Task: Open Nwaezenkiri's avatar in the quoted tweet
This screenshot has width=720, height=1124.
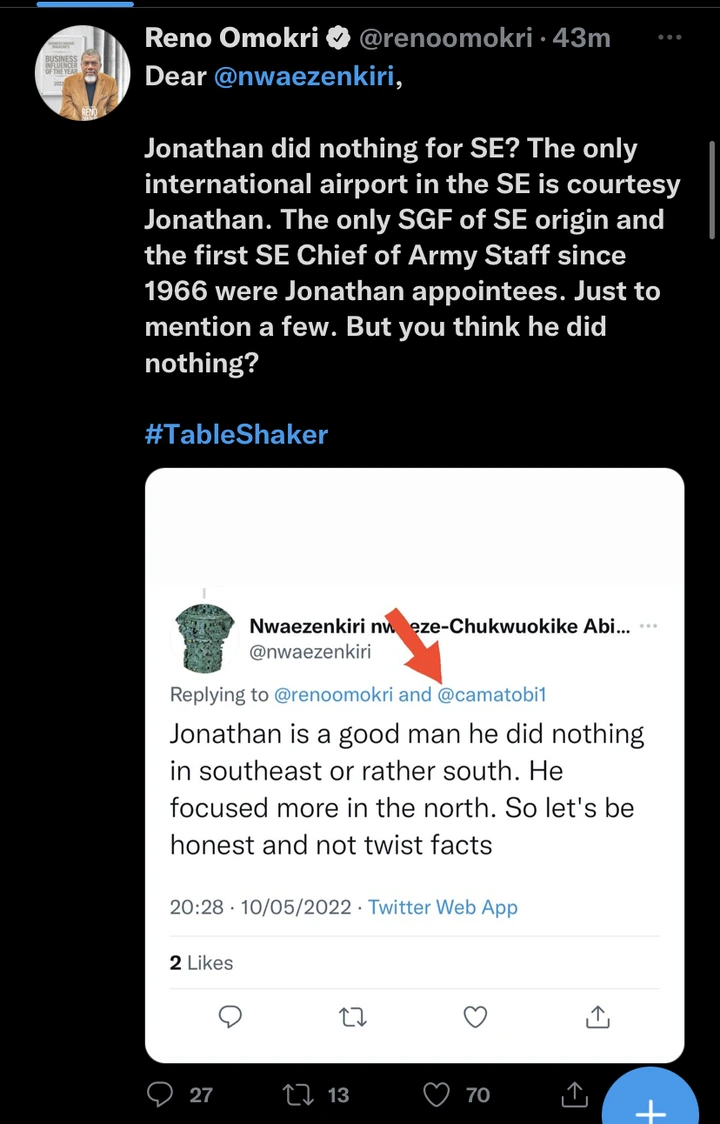Action: [204, 638]
